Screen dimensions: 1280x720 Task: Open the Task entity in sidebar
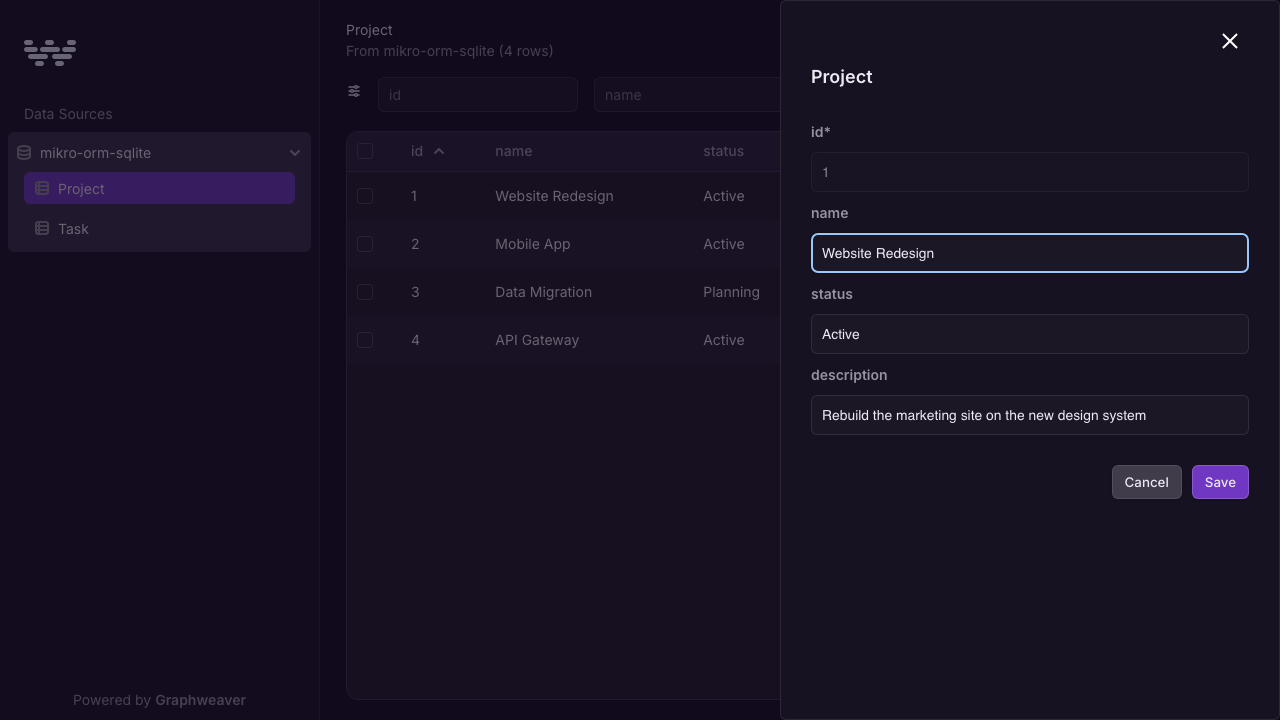[x=159, y=228]
